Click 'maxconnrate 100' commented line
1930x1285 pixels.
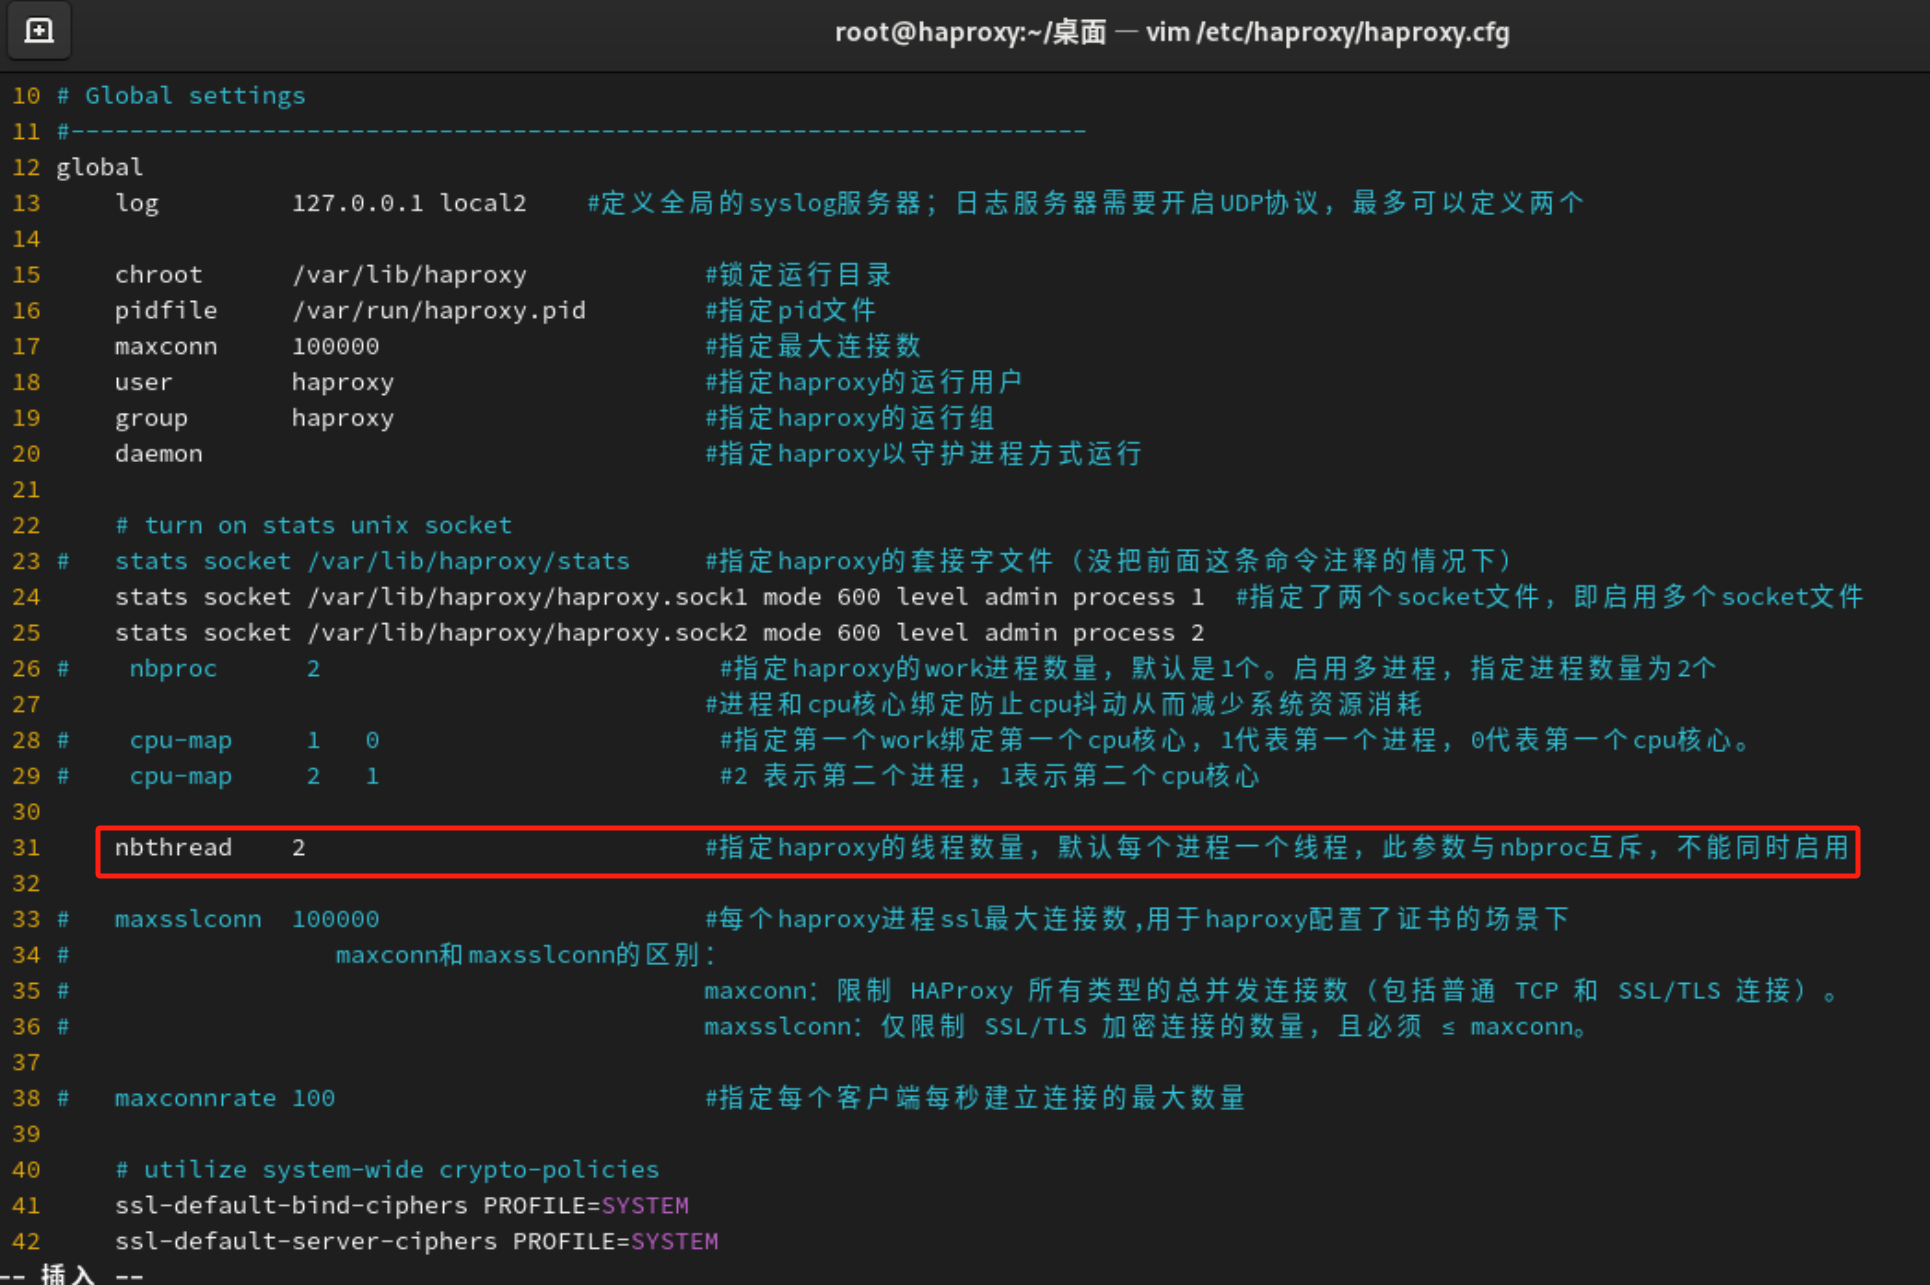(225, 1098)
